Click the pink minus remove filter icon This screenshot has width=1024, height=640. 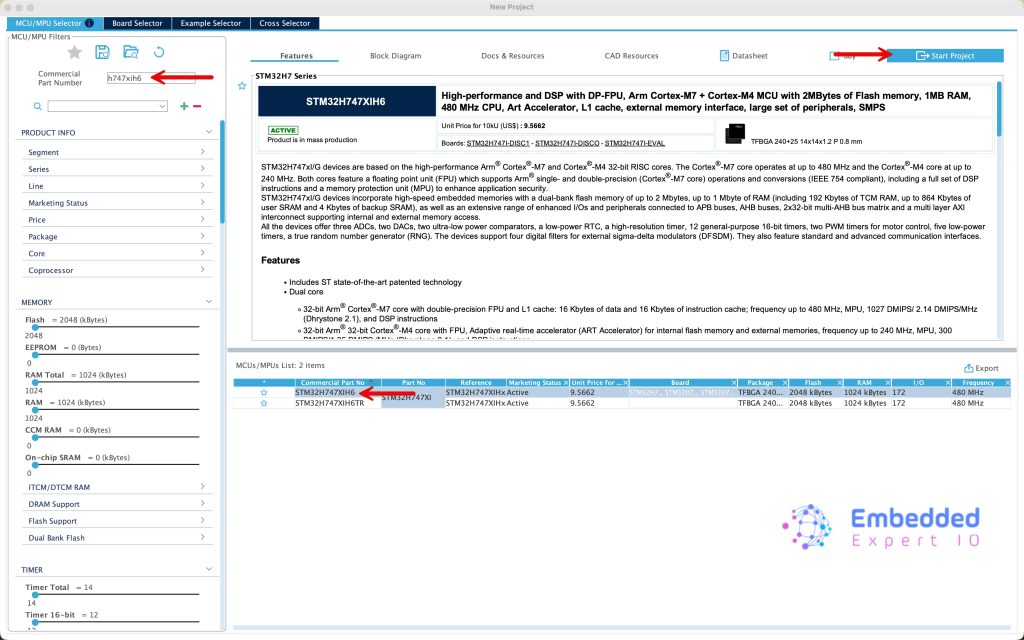tap(197, 106)
